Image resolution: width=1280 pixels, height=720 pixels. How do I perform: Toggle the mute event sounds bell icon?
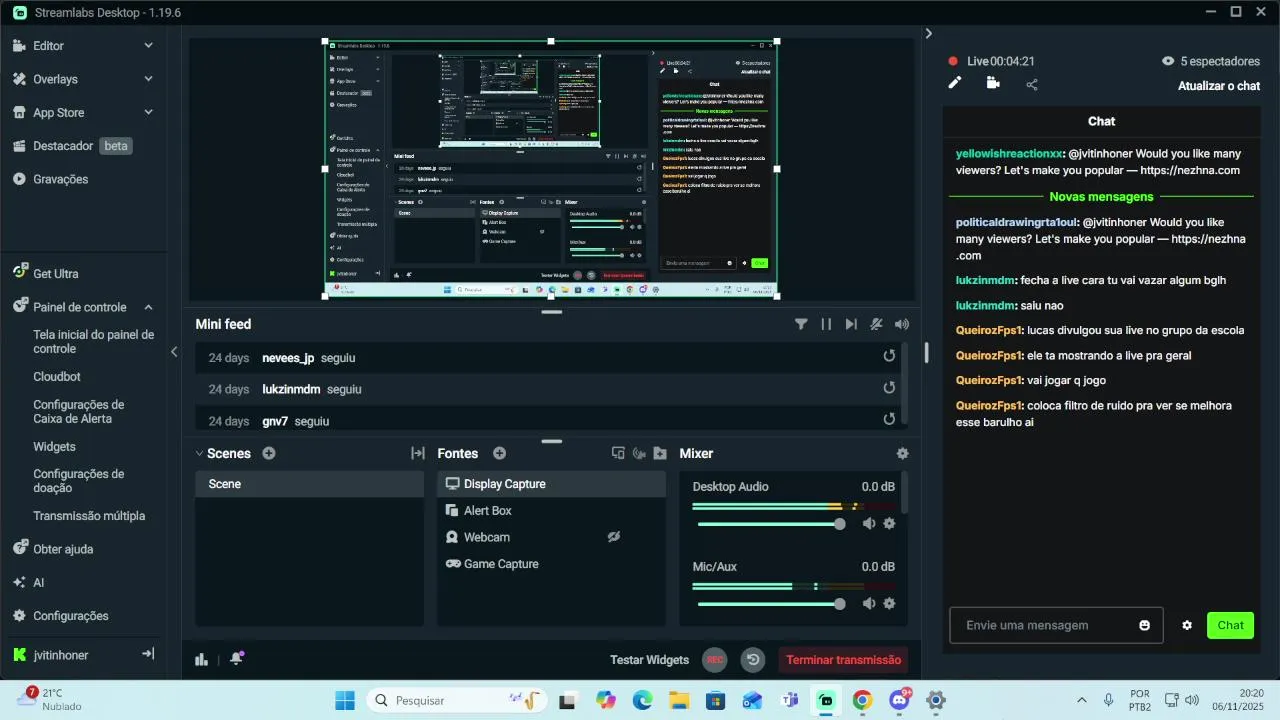[x=877, y=324]
